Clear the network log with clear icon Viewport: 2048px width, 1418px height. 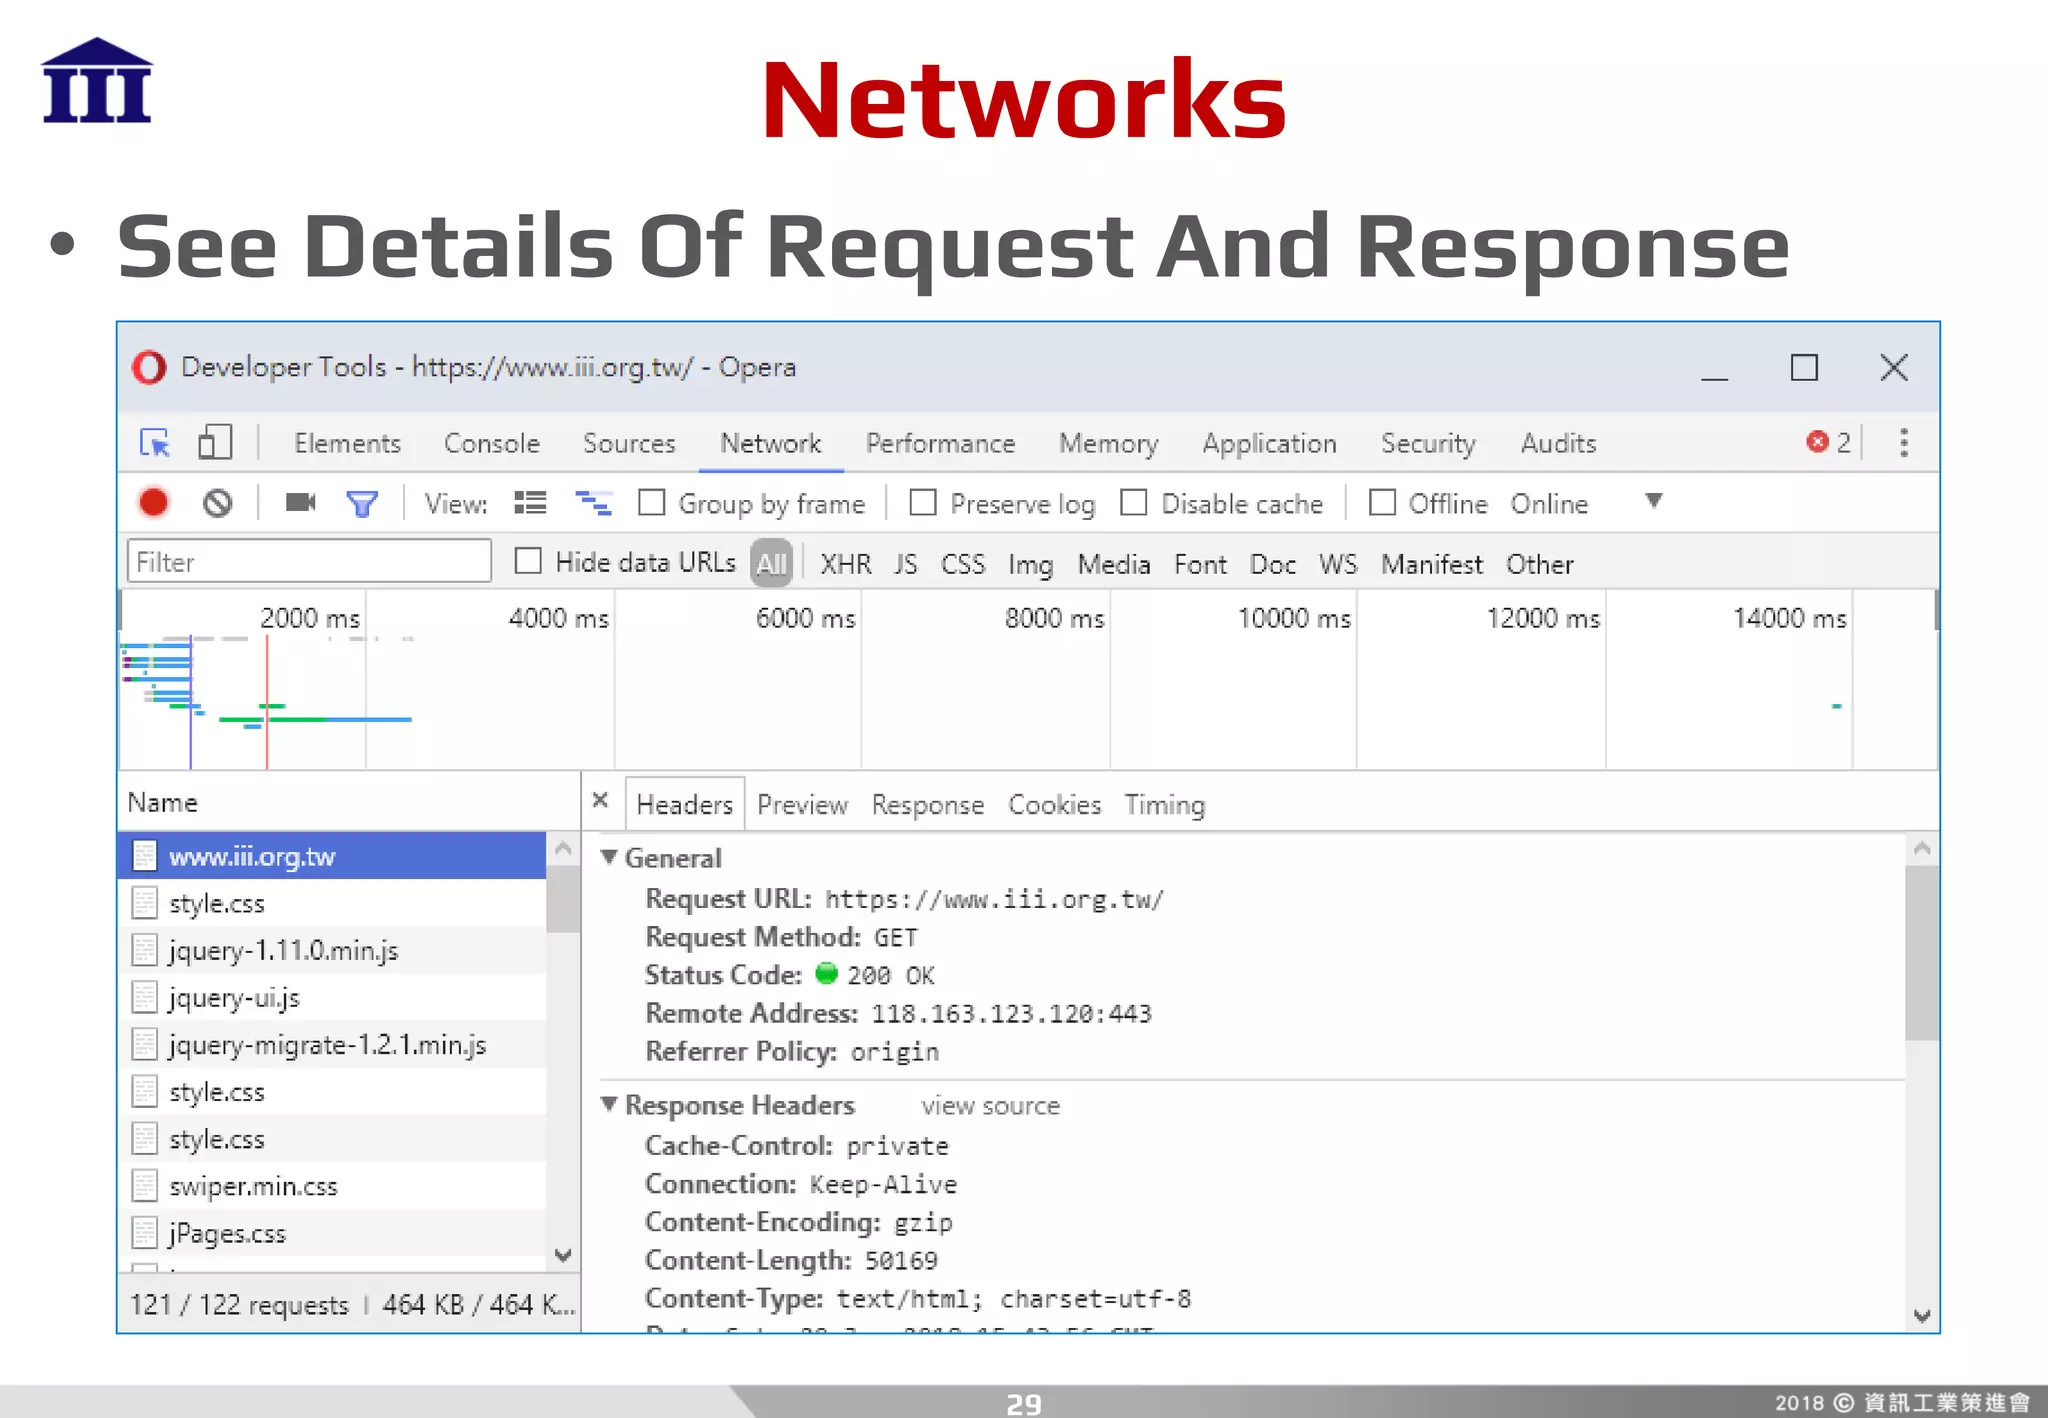click(217, 502)
